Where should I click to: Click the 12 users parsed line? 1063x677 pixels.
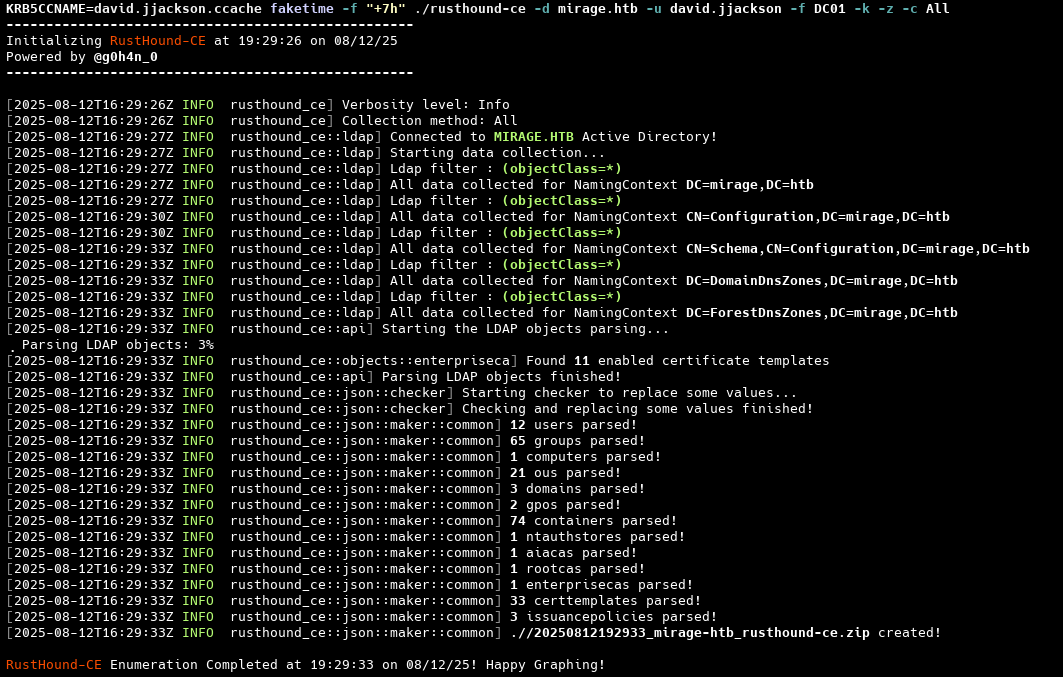pyautogui.click(x=574, y=425)
